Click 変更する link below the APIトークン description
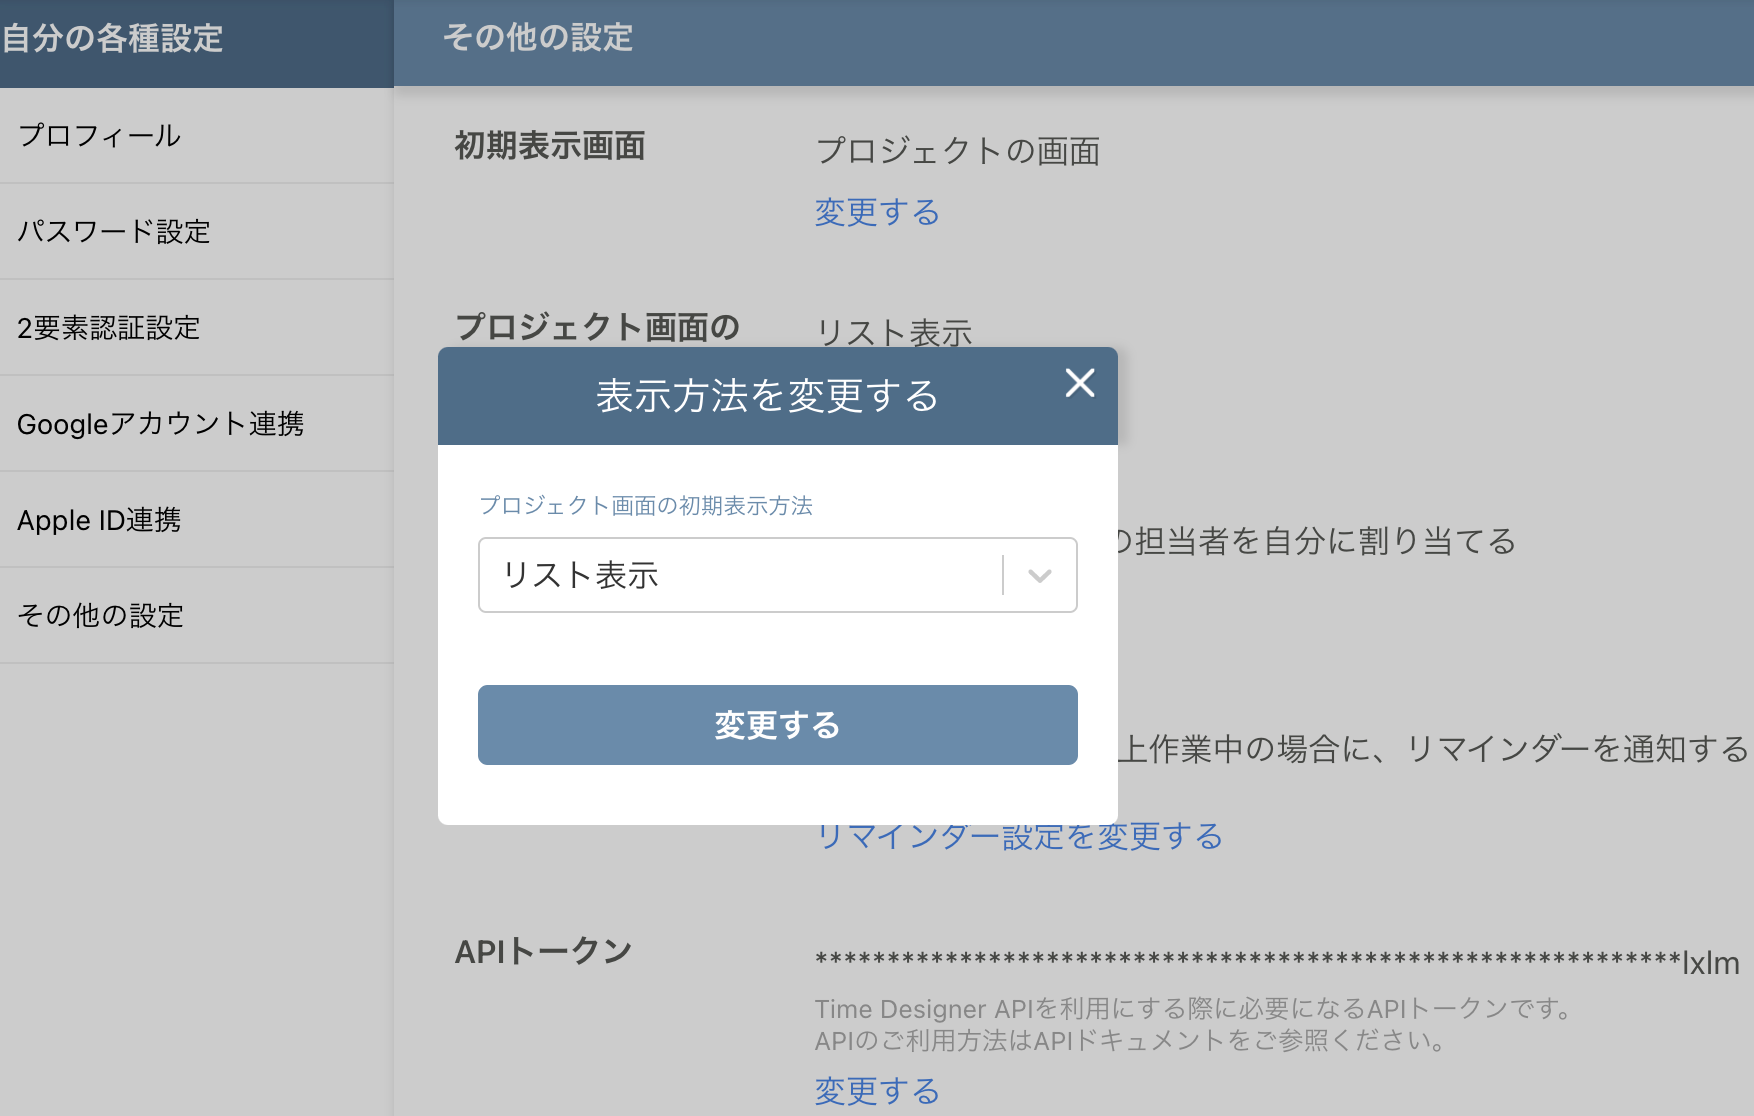Screen dimensions: 1754x1116 [876, 1091]
